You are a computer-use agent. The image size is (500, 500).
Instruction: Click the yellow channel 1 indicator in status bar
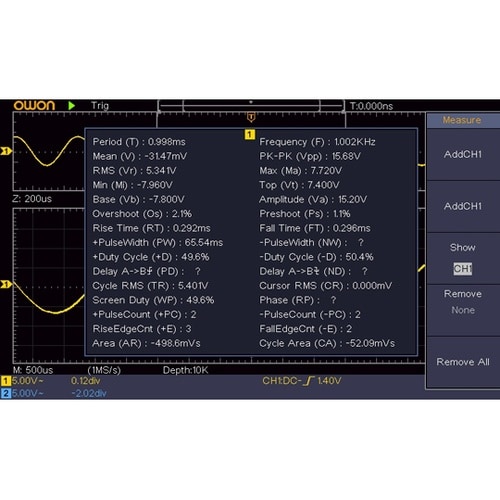(6, 381)
